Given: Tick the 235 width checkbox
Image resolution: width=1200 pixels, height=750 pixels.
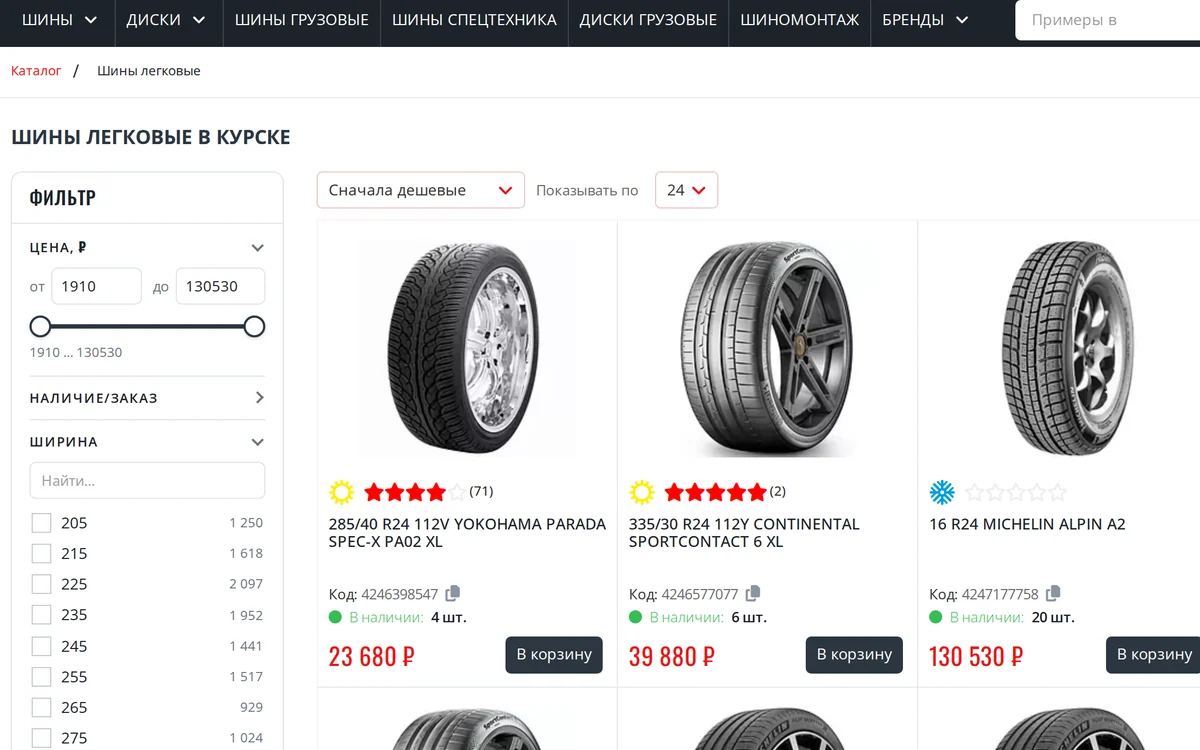Looking at the screenshot, I should [41, 615].
